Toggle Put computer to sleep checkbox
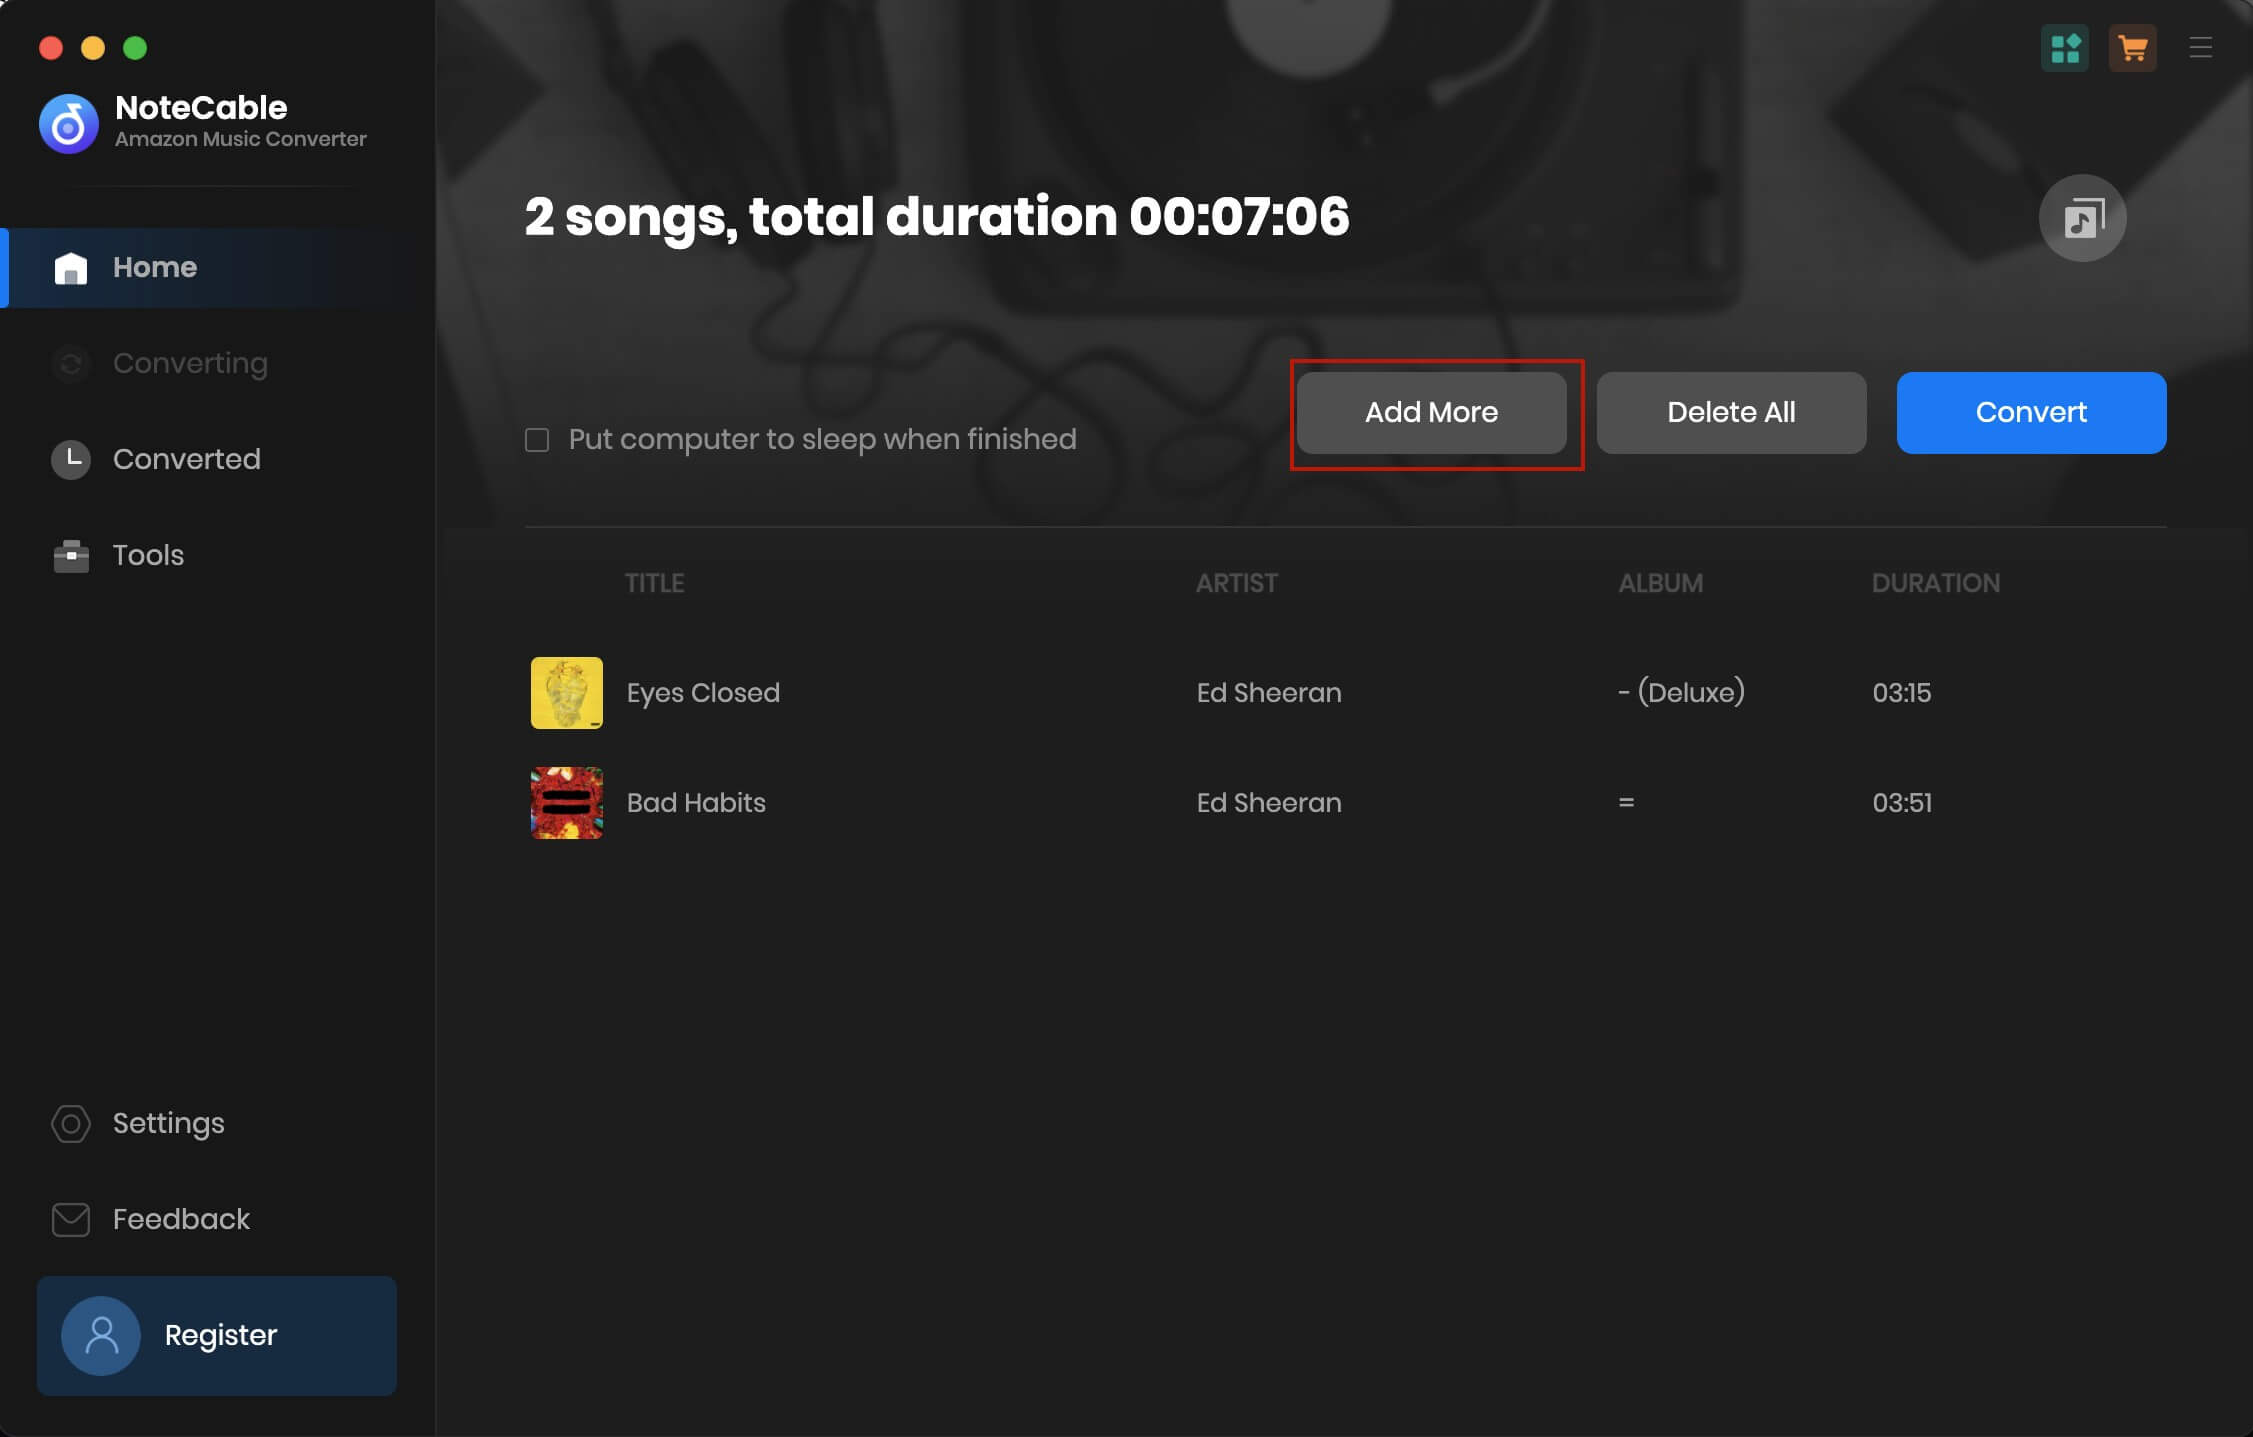 [x=537, y=438]
